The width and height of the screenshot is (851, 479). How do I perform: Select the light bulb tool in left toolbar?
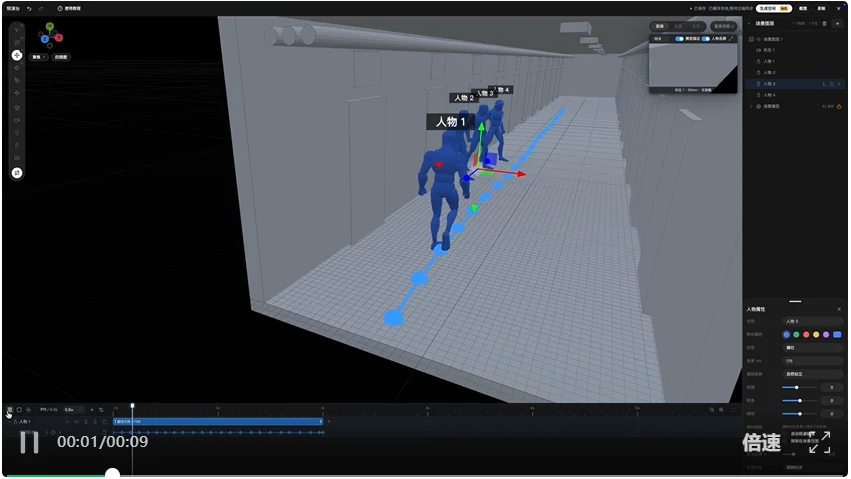17,133
